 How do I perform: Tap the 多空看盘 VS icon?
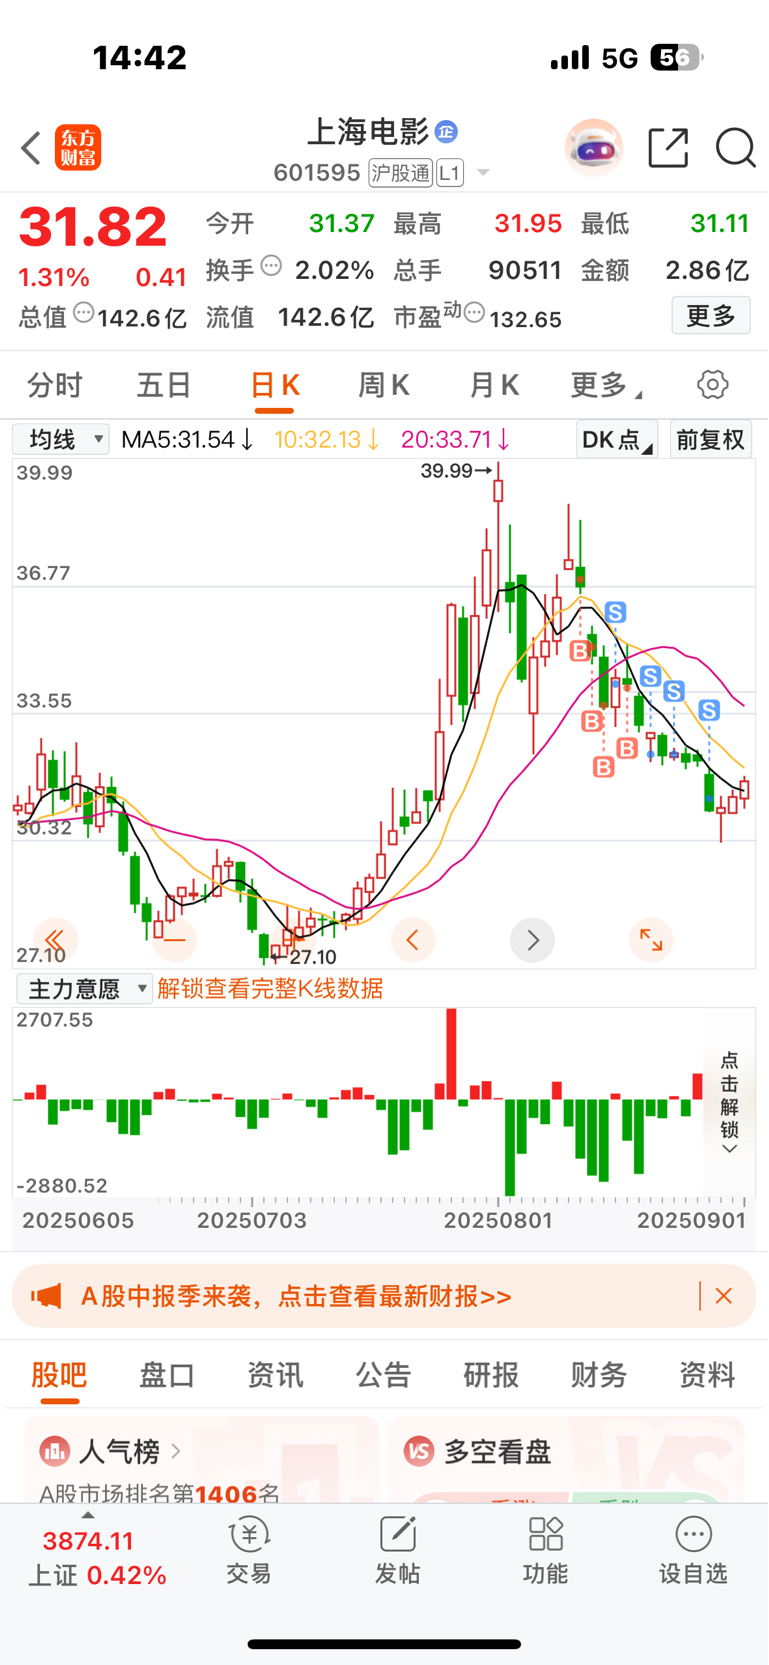(419, 1450)
